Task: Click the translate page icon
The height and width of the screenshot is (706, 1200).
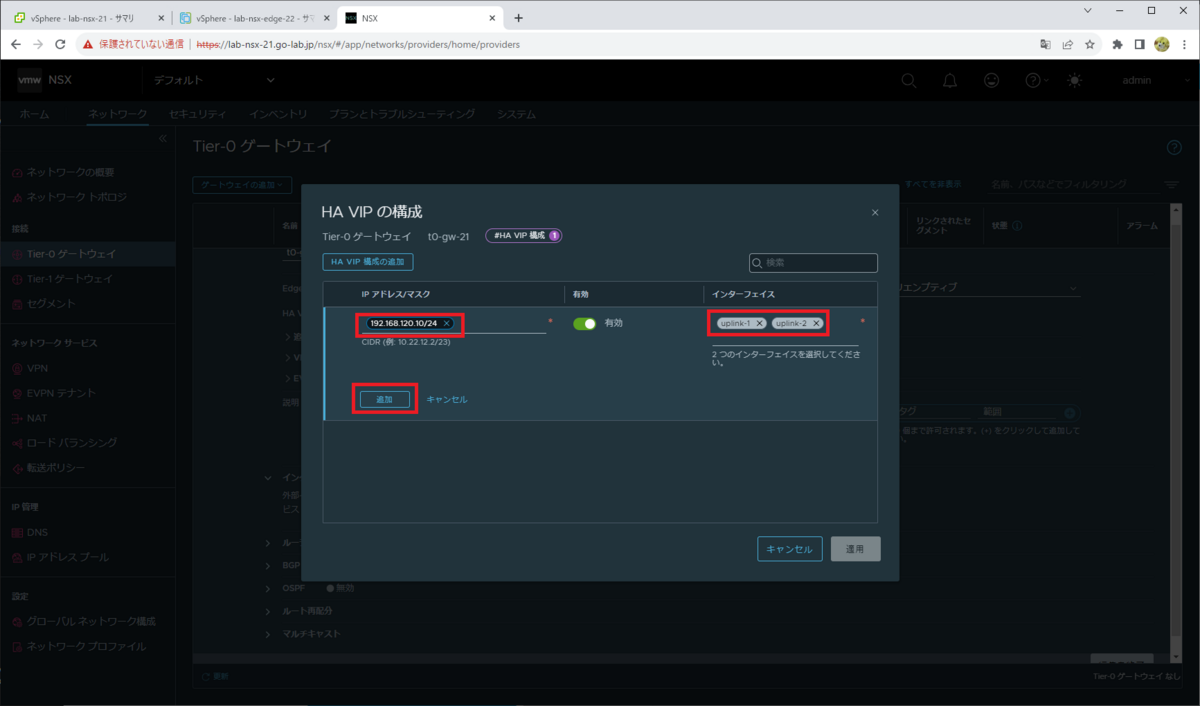Action: pos(1046,45)
